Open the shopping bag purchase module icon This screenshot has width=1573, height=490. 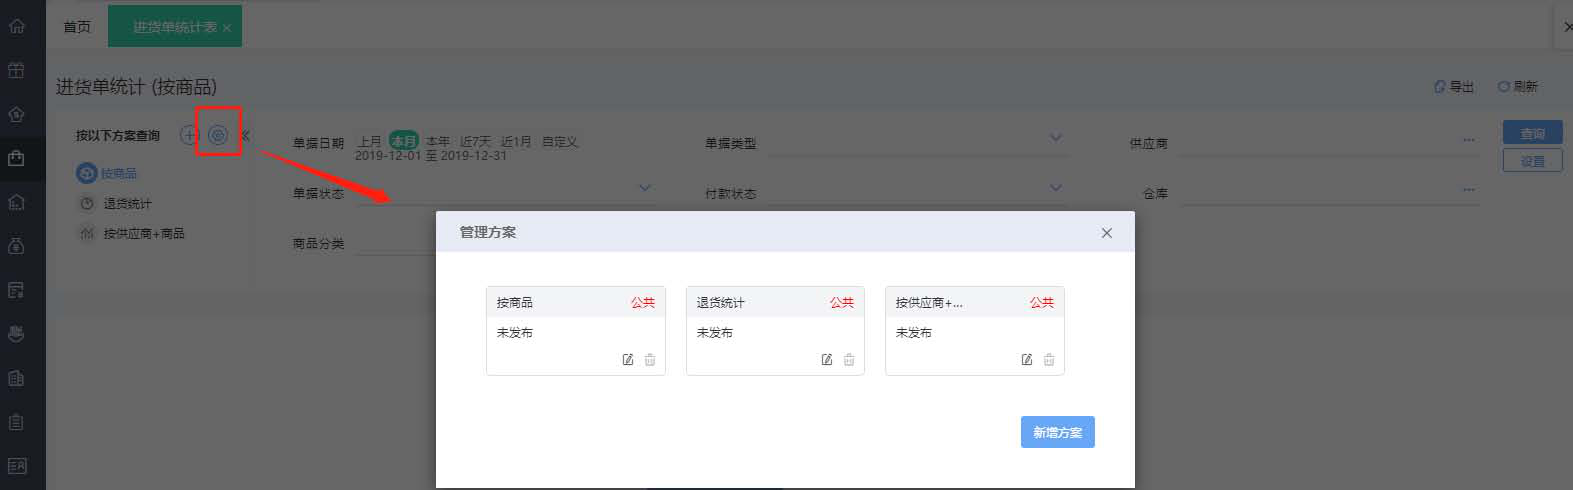(x=16, y=158)
